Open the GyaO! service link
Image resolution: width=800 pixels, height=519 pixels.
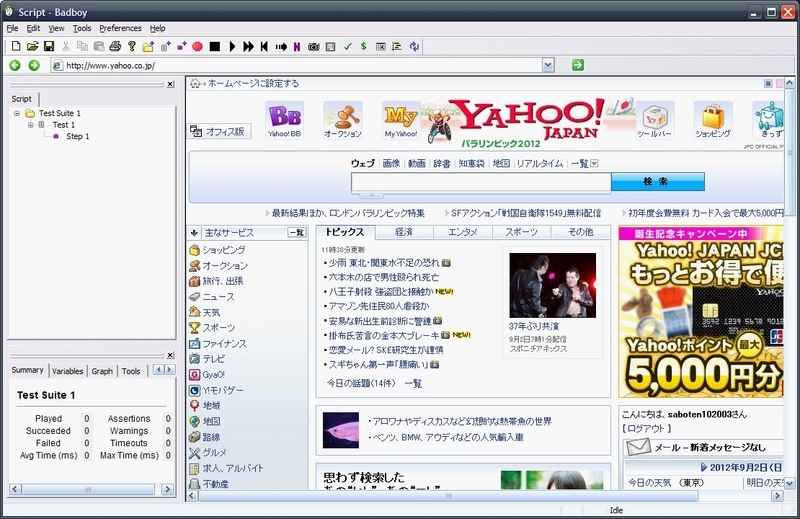coord(213,375)
